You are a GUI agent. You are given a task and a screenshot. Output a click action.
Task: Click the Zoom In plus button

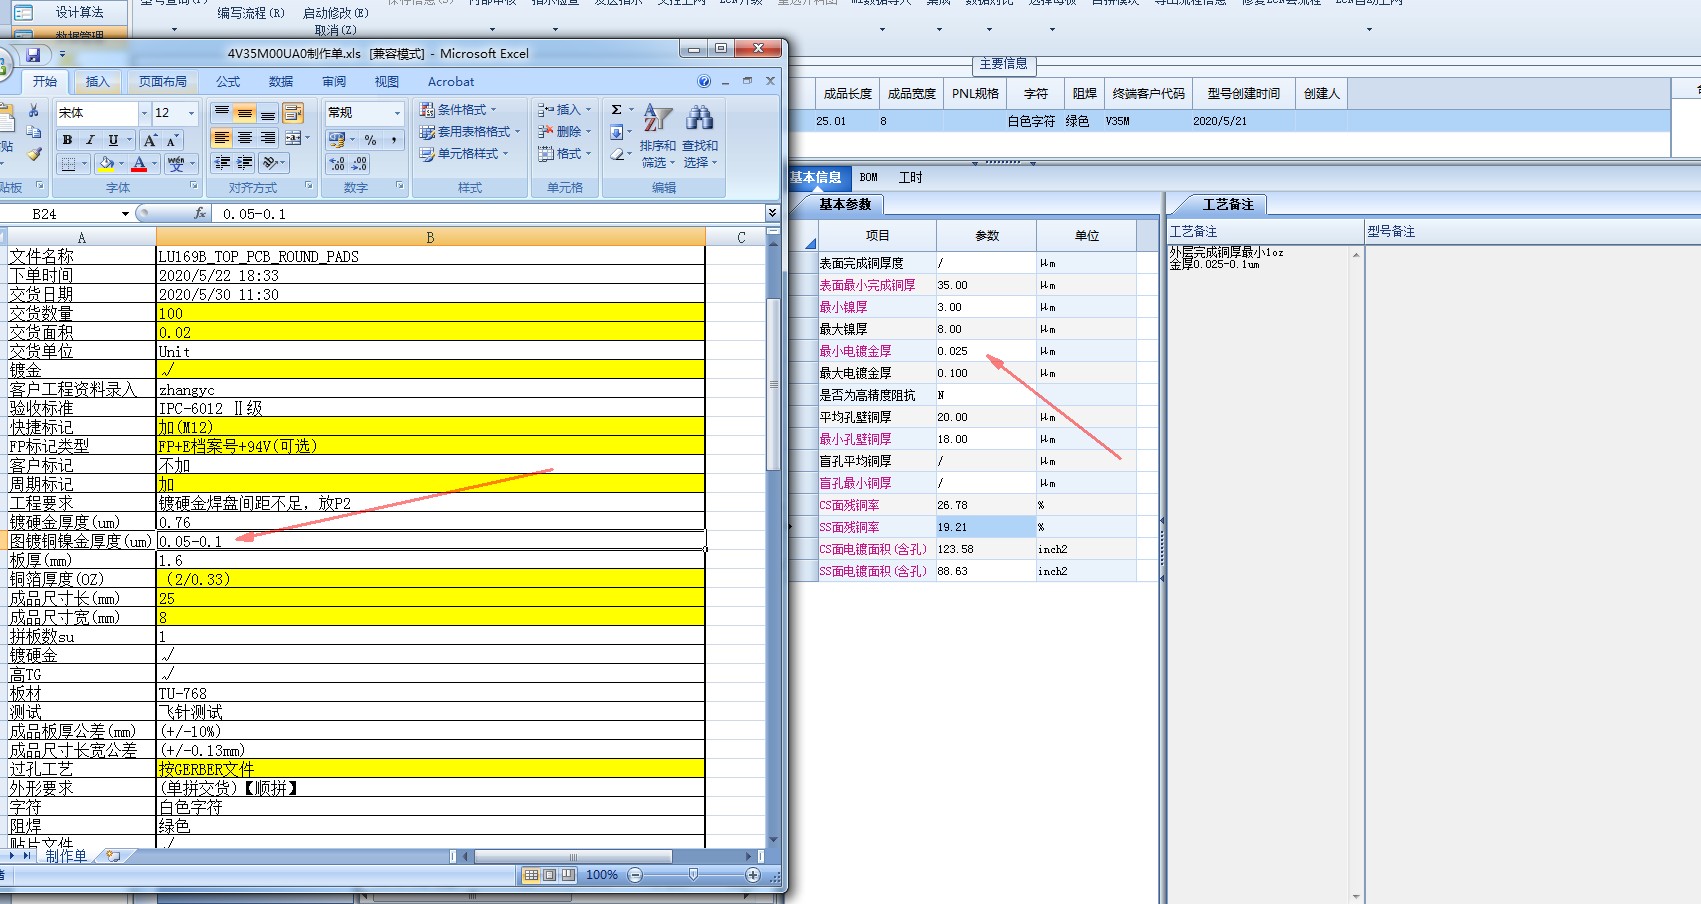(x=753, y=875)
